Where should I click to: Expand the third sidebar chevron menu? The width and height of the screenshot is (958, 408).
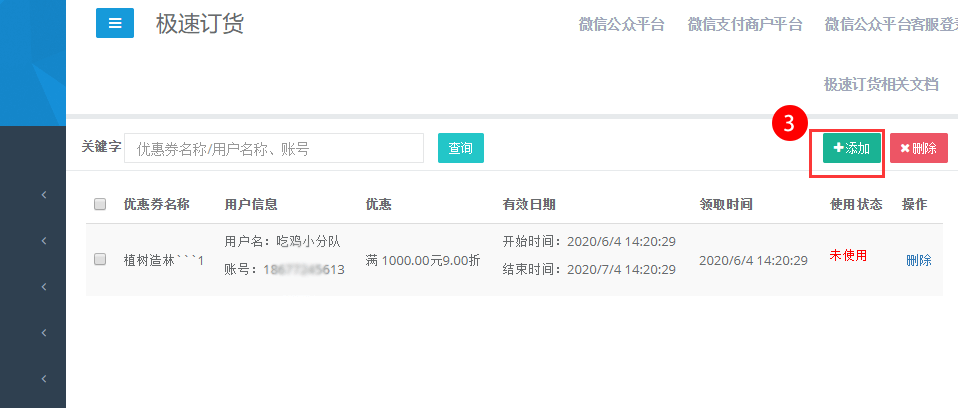point(44,286)
